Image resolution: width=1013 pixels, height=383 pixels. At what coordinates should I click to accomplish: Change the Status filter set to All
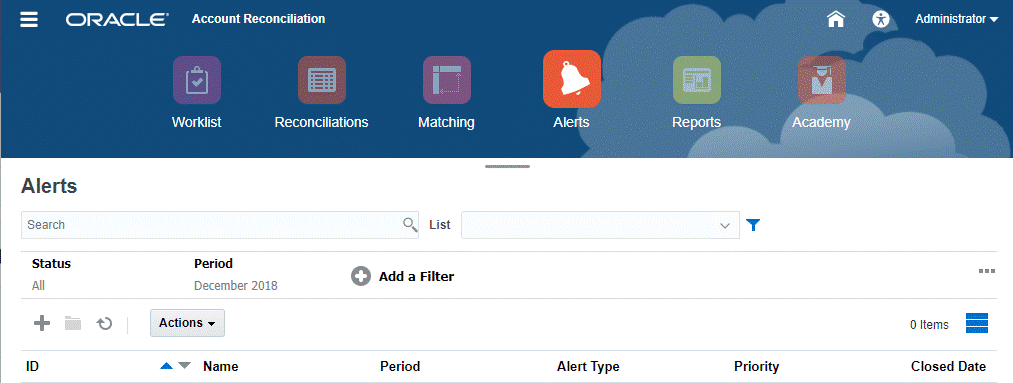coord(51,274)
